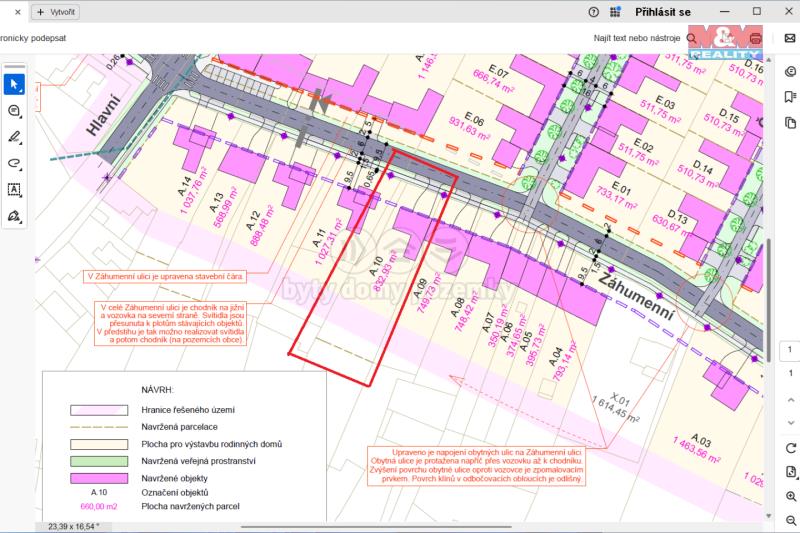Open the fill and sign tool
800x533 pixels.
(x=15, y=215)
